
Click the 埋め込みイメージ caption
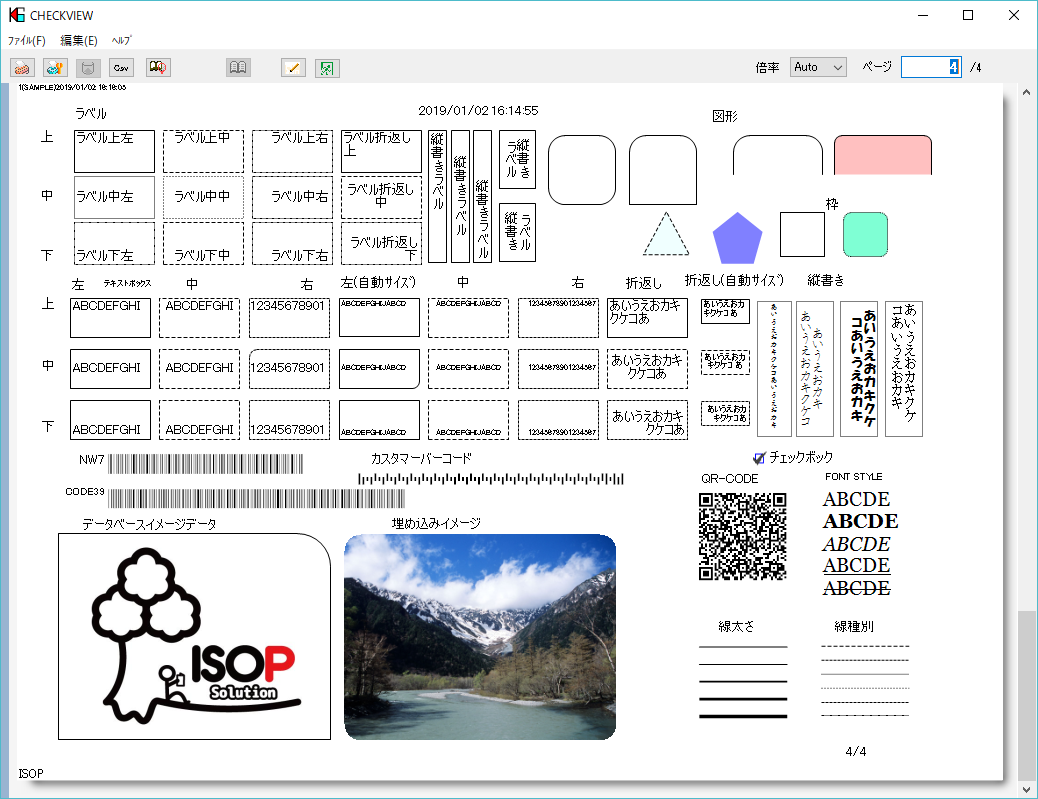pyautogui.click(x=436, y=523)
